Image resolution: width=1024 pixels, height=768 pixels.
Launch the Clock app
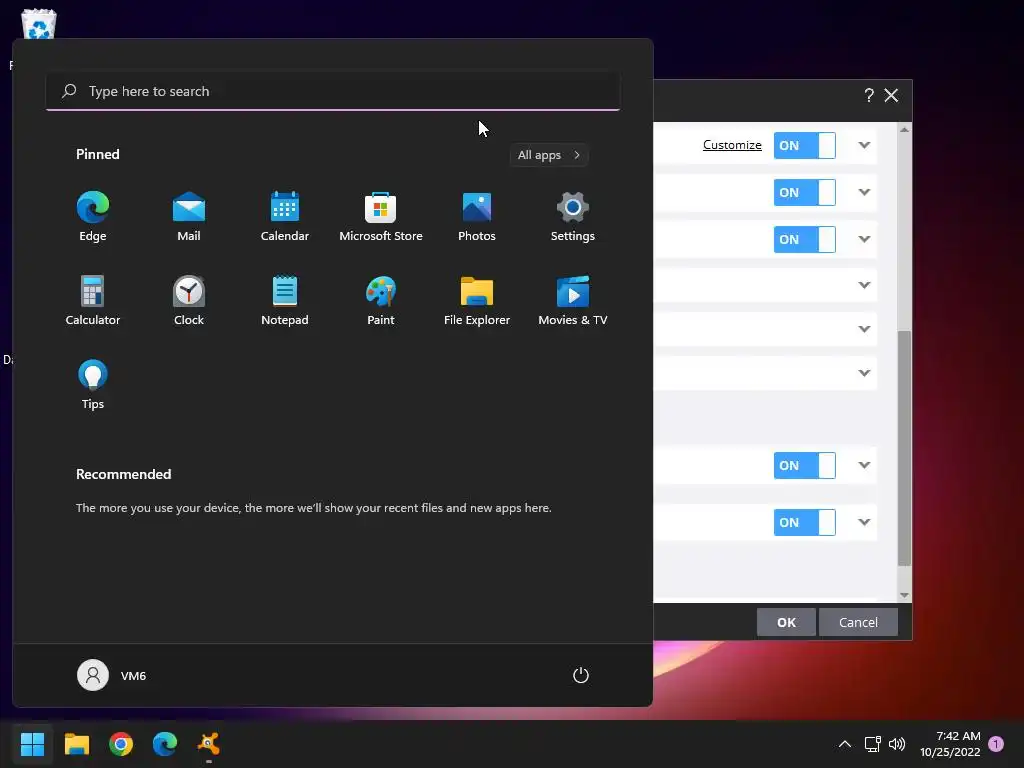(x=189, y=300)
